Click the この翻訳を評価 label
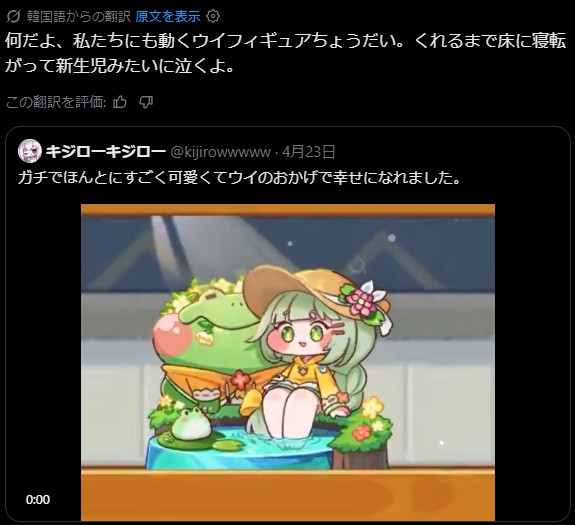This screenshot has width=575, height=525. pyautogui.click(x=56, y=102)
